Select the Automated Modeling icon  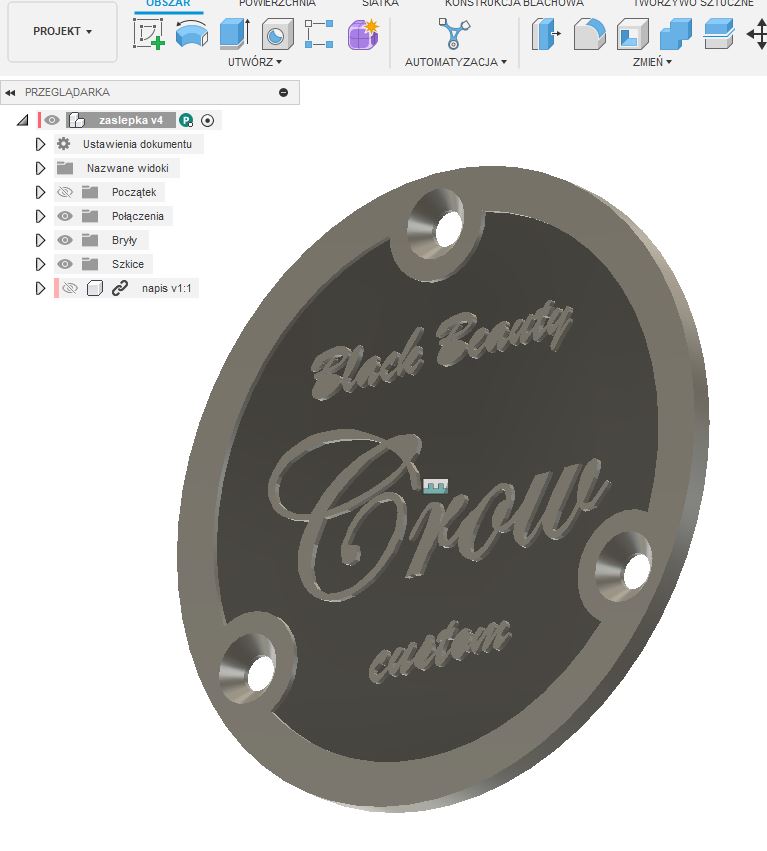tap(454, 33)
